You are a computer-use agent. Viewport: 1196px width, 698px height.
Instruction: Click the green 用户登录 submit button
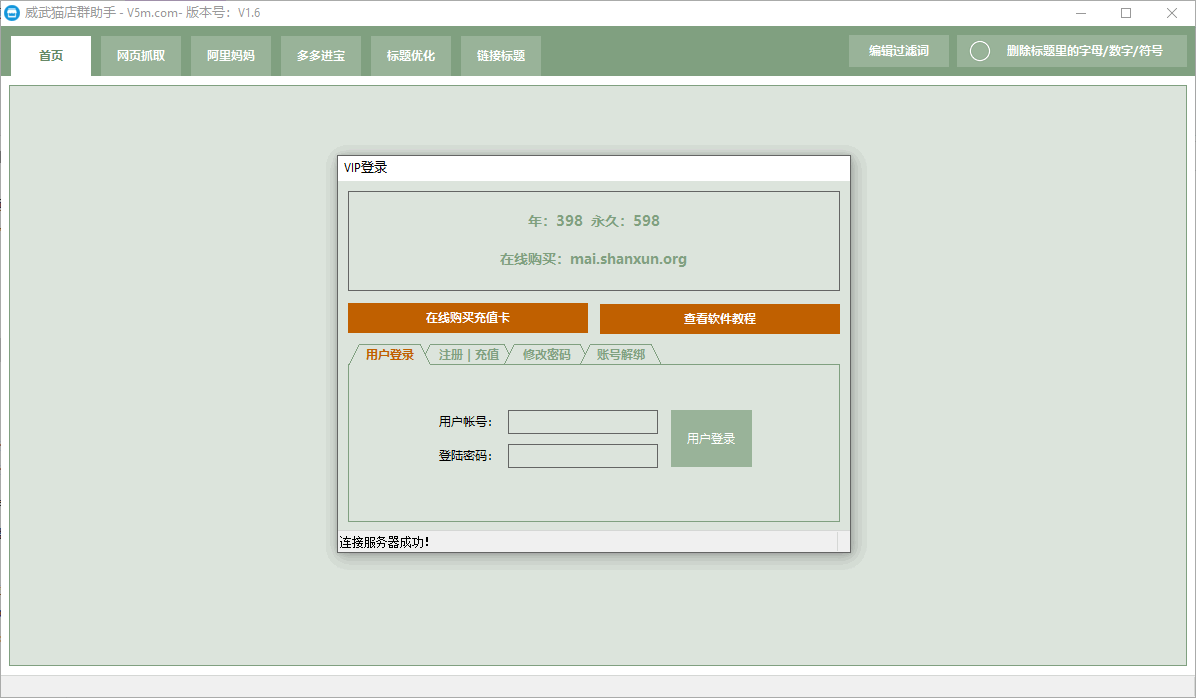coord(712,439)
